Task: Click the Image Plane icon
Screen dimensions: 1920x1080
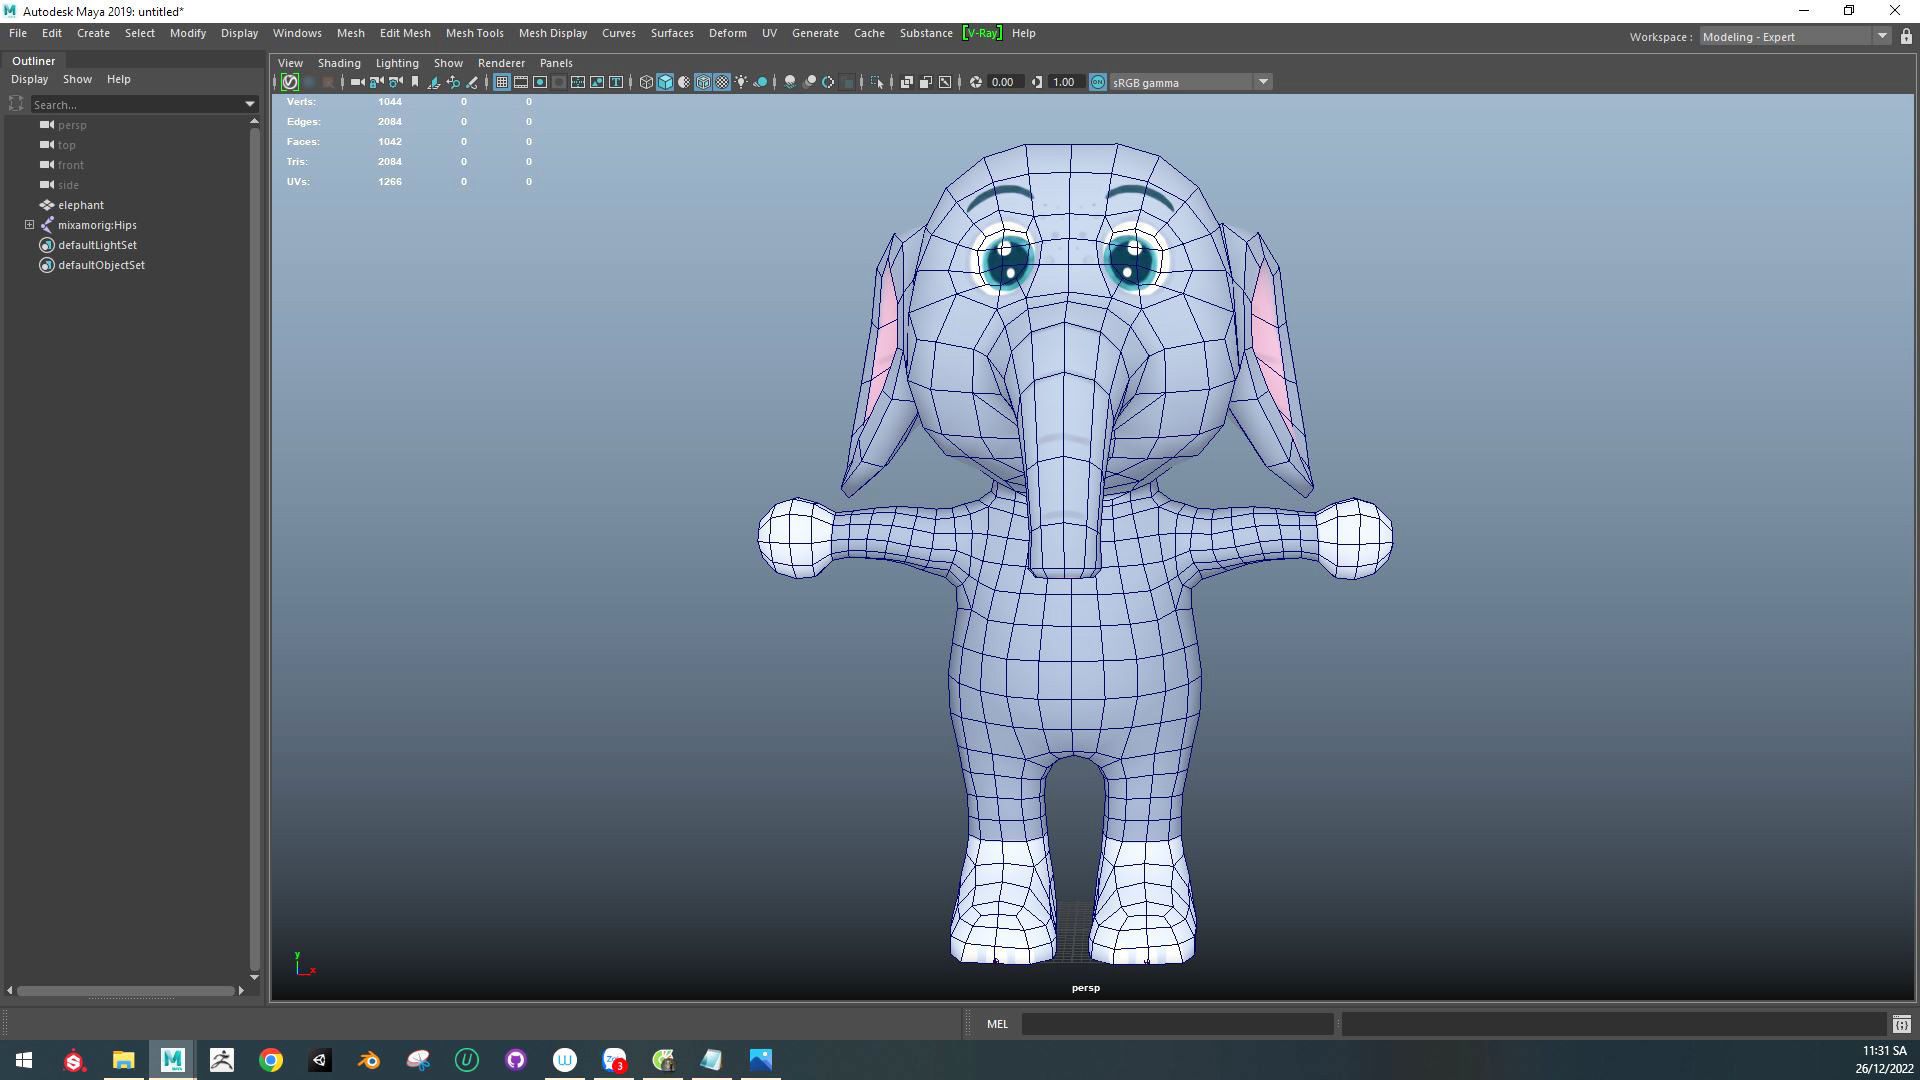Action: [x=434, y=82]
